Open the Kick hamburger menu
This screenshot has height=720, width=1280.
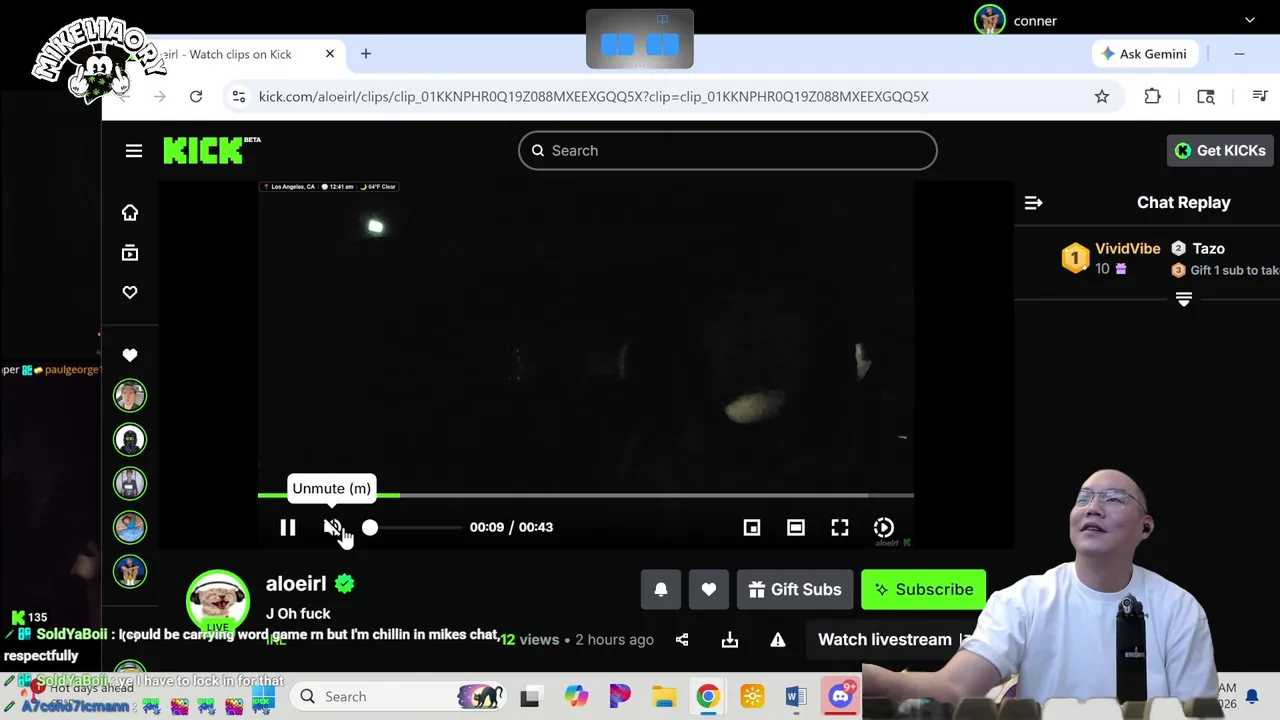click(x=134, y=150)
